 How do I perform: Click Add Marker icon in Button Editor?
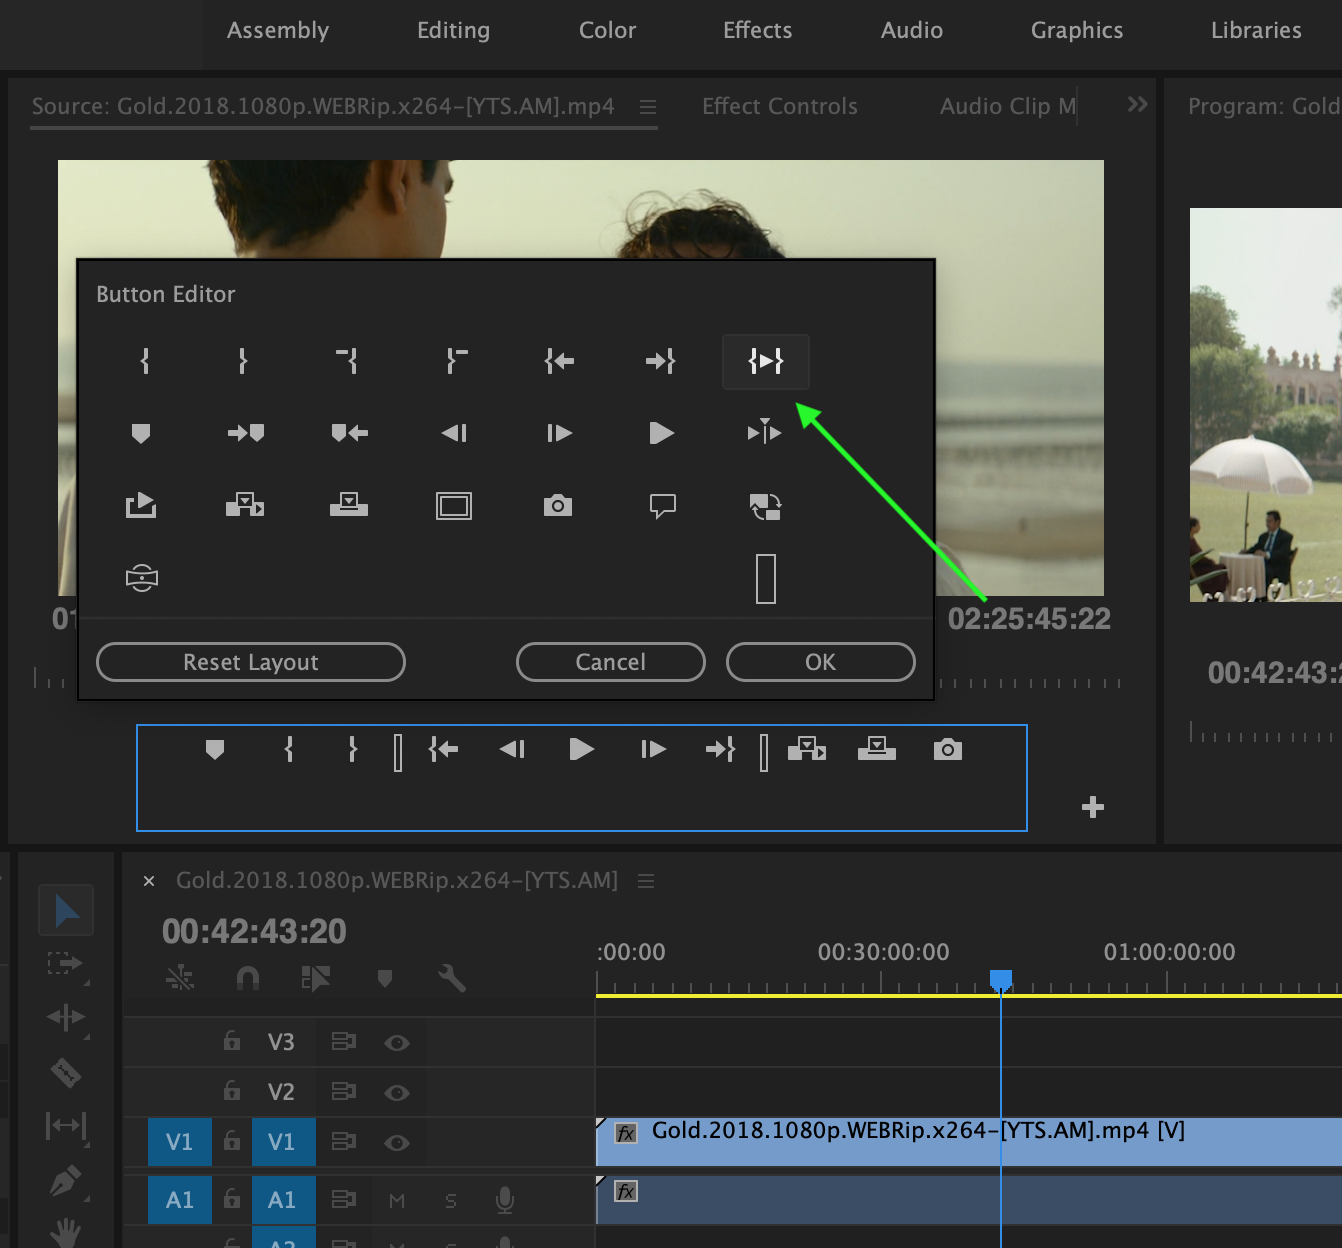coord(141,433)
